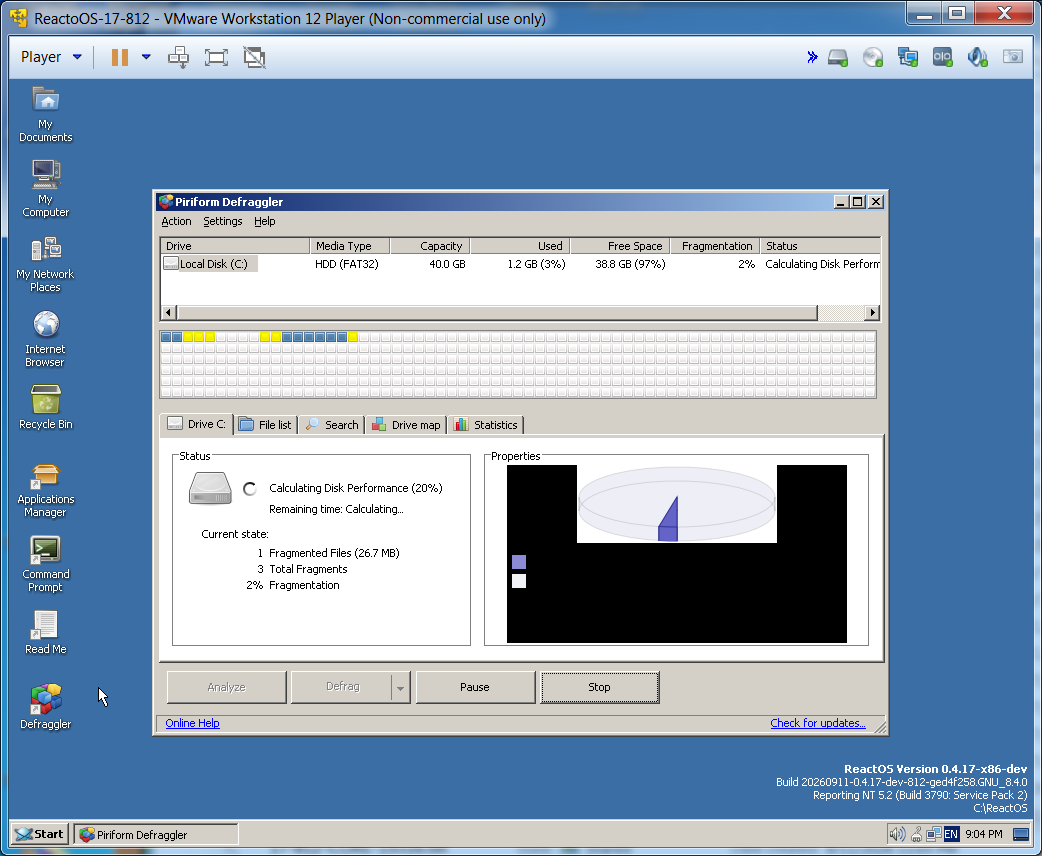Expand the Defrag button dropdown arrow
This screenshot has height=856, width=1042.
pos(400,688)
